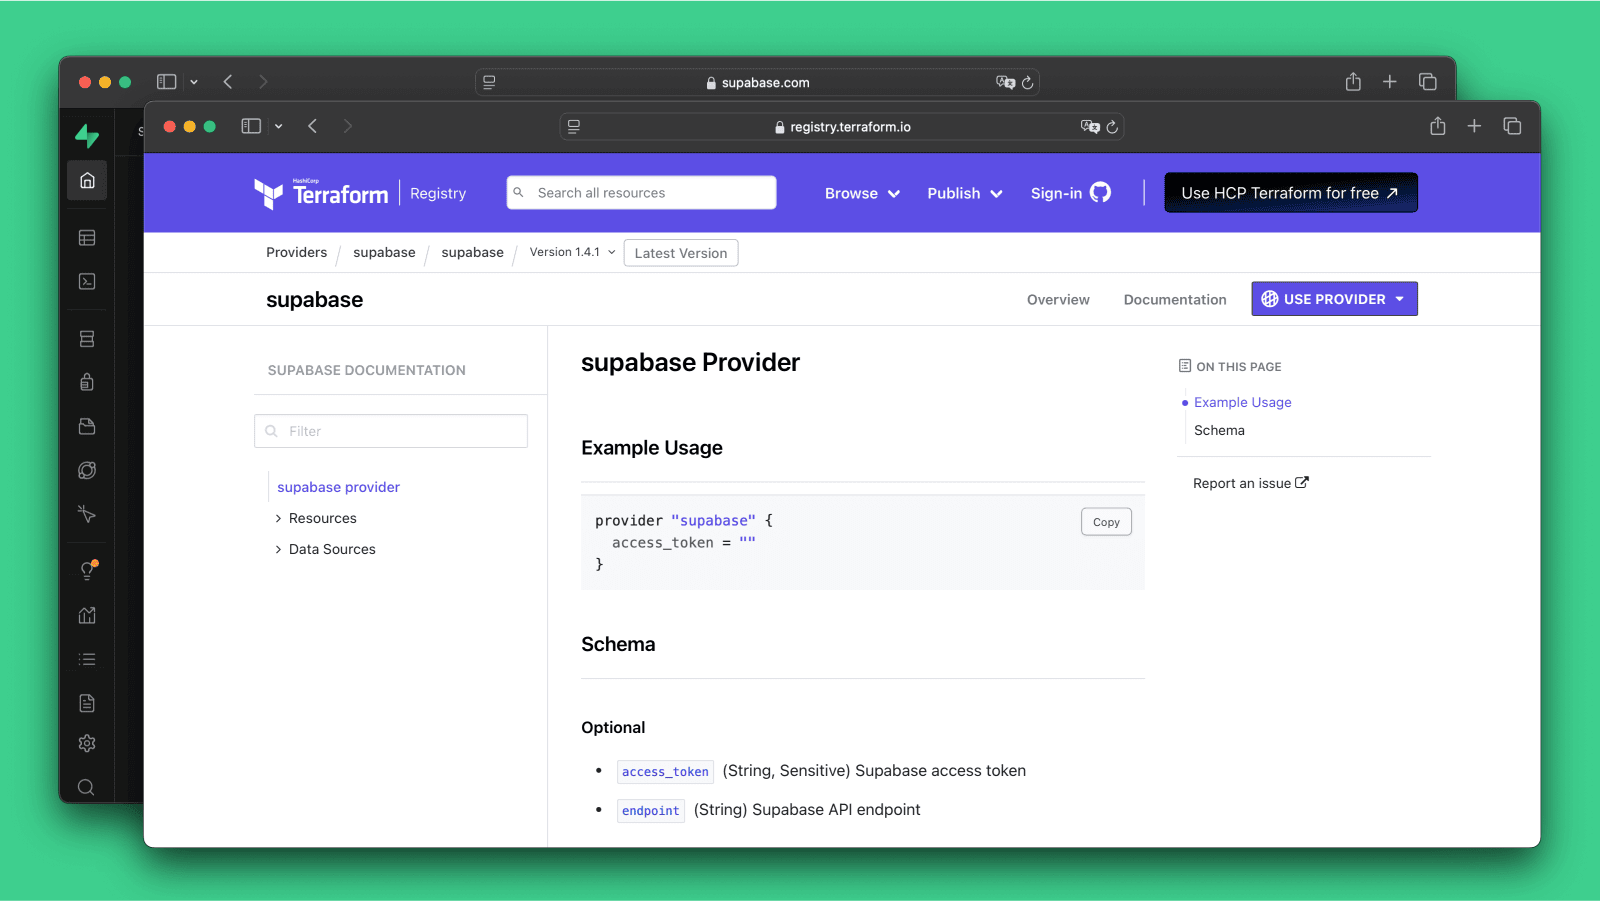Viewport: 1600px width, 901px height.
Task: Click Search all resources field
Action: [x=642, y=193]
